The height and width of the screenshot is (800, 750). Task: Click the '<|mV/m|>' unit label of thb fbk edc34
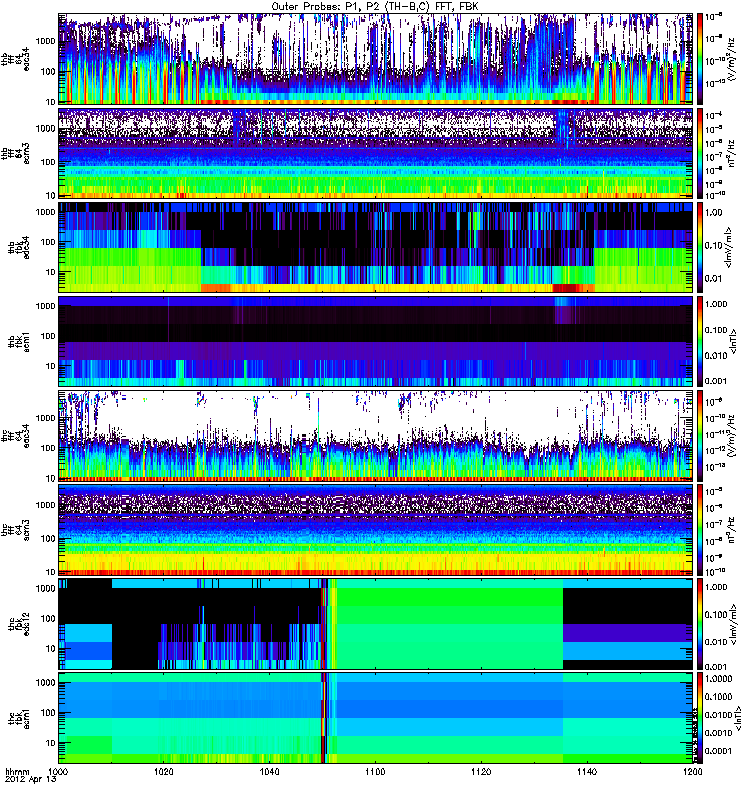pos(729,247)
